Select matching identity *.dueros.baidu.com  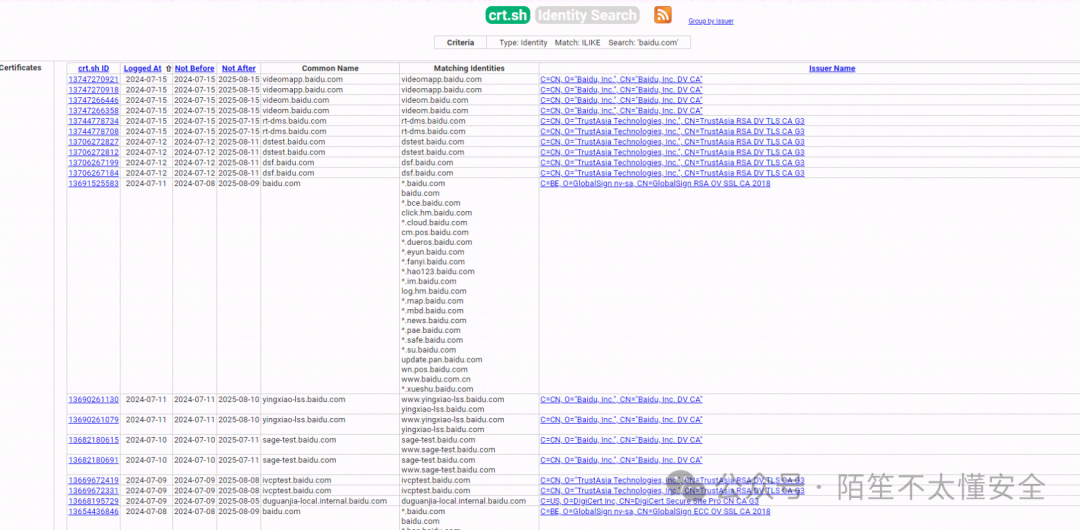click(x=437, y=242)
